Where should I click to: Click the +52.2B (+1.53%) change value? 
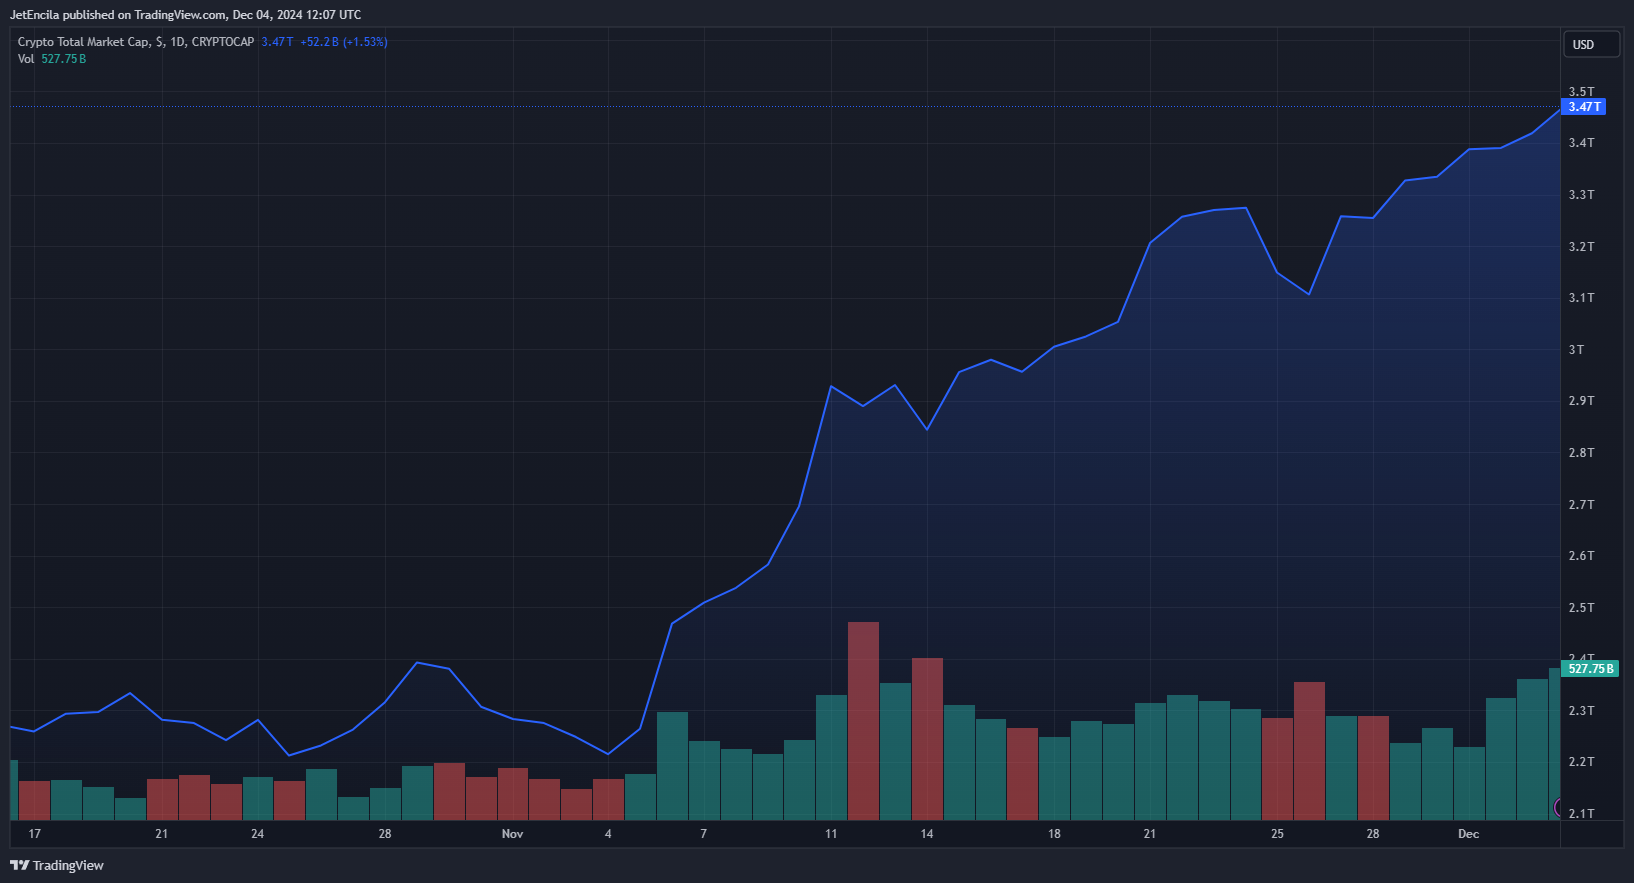(344, 42)
